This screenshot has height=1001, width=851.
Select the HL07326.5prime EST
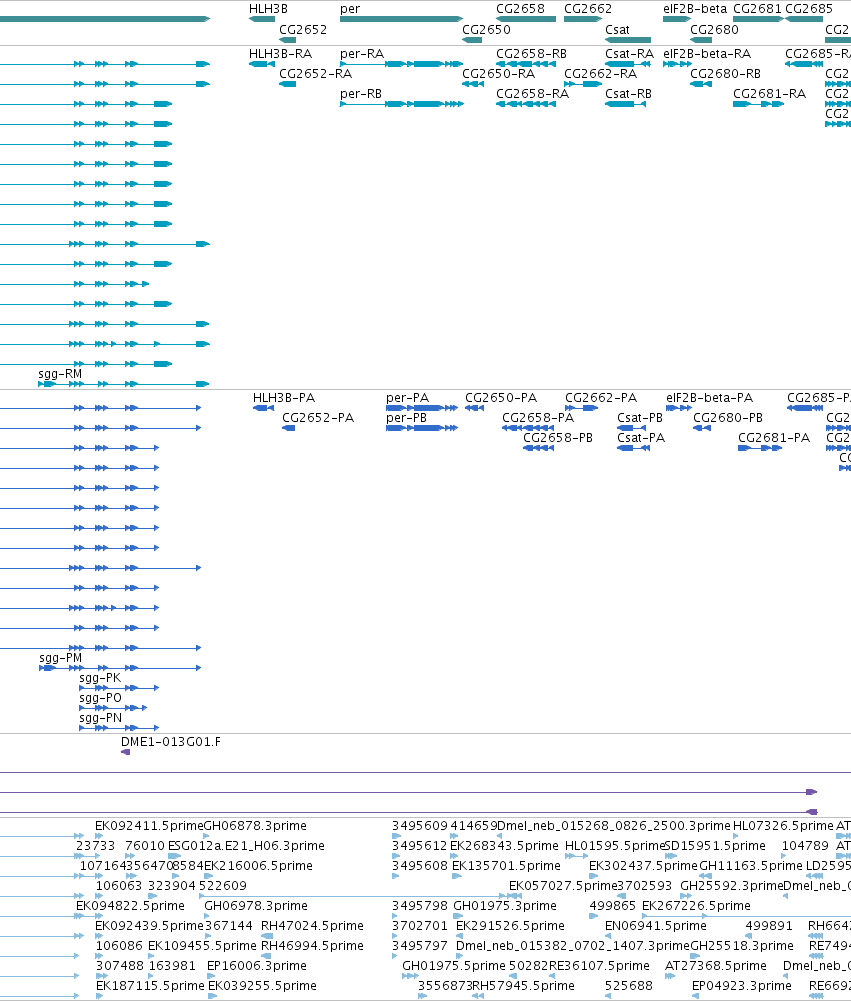737,836
